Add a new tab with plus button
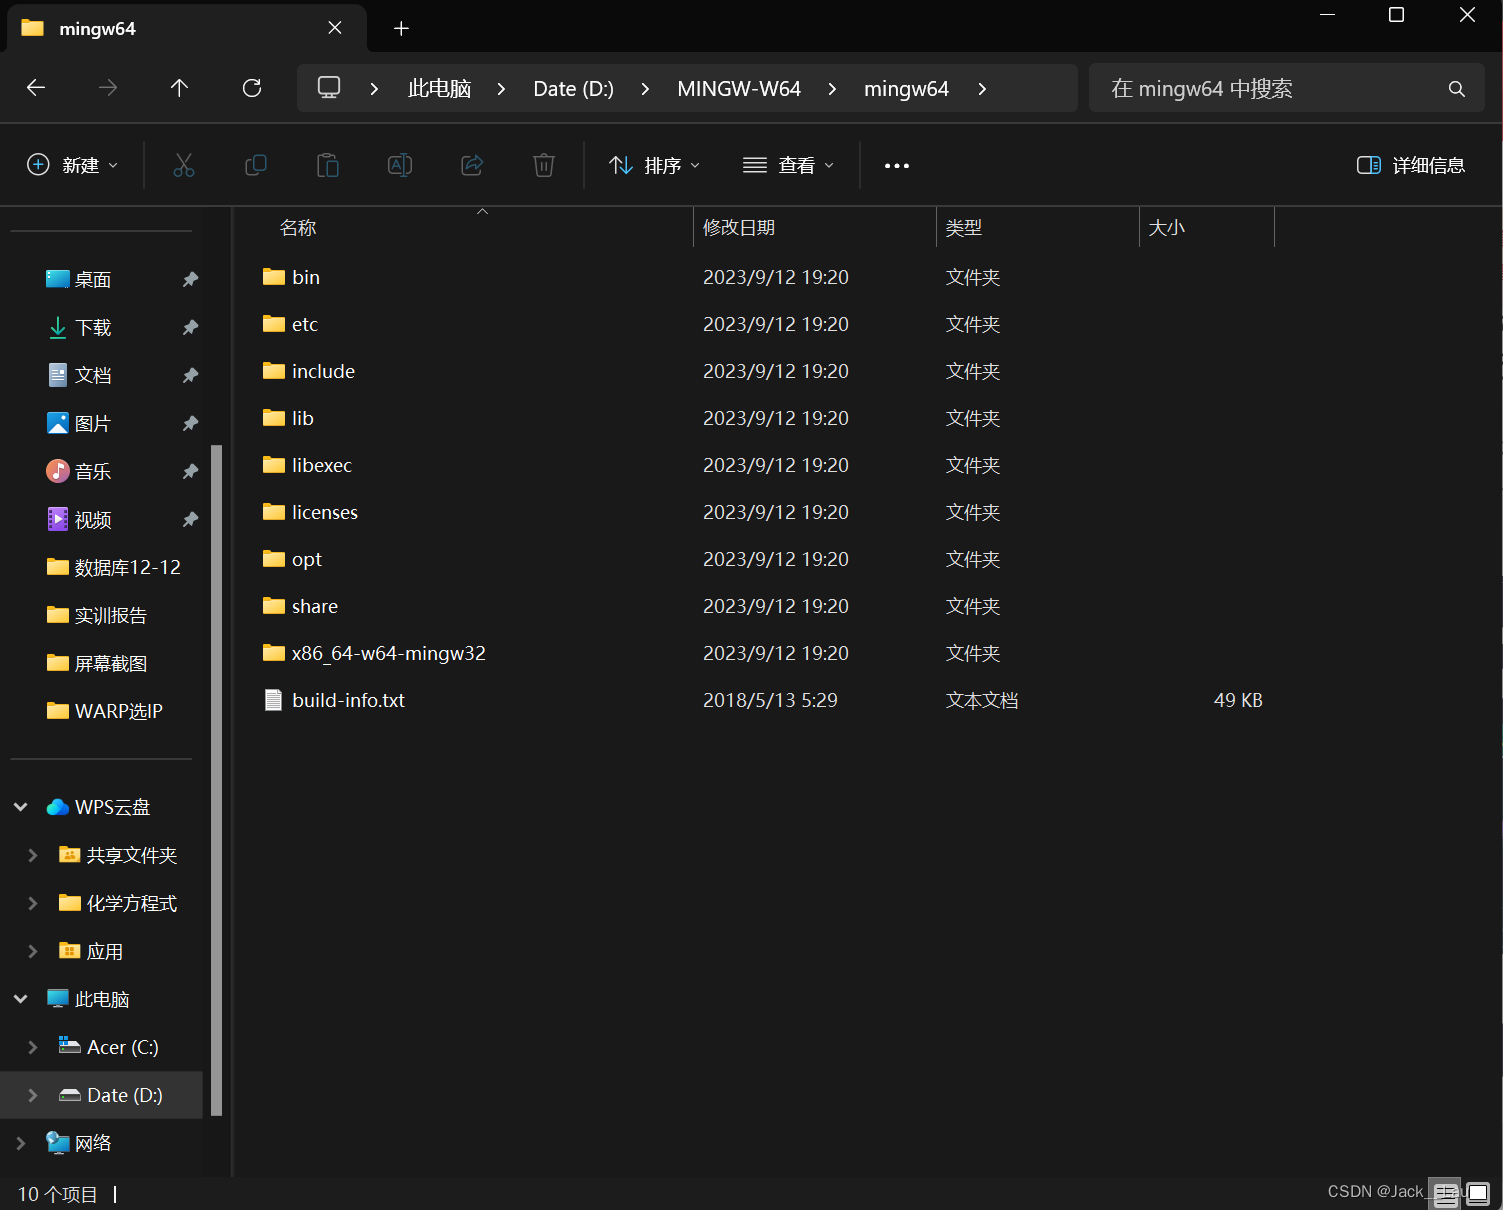This screenshot has width=1503, height=1210. 401,29
